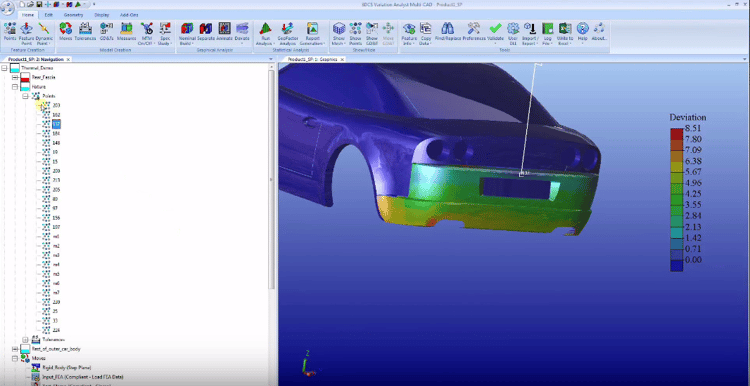
Task: Collapse the Moves tree node
Action: pyautogui.click(x=15, y=358)
